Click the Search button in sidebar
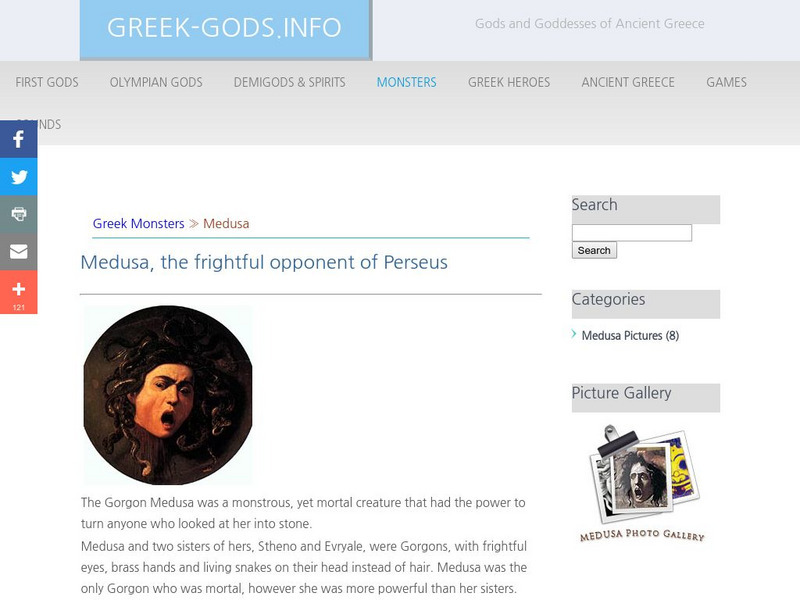 [x=594, y=250]
